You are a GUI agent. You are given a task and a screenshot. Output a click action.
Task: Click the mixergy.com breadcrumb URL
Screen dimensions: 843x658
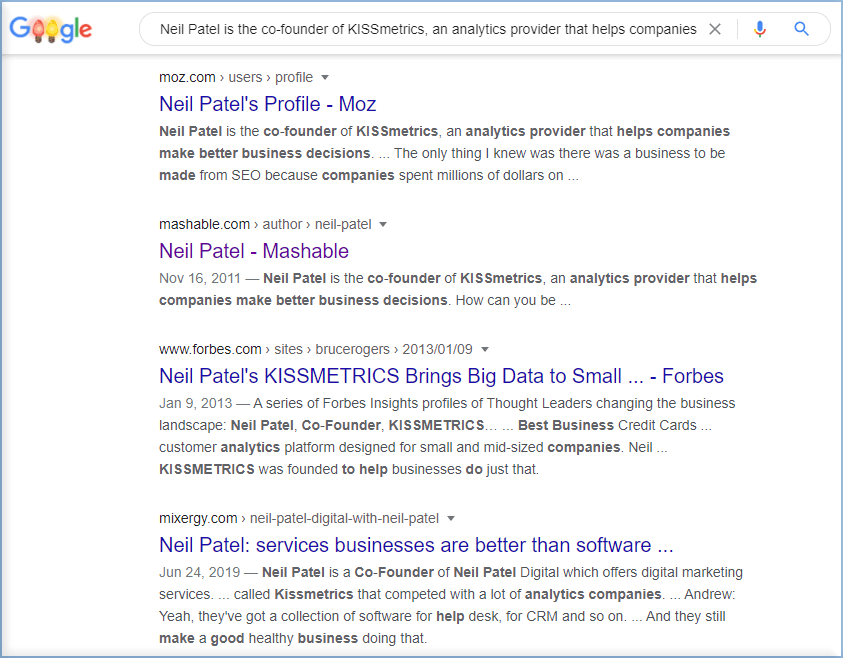(299, 518)
